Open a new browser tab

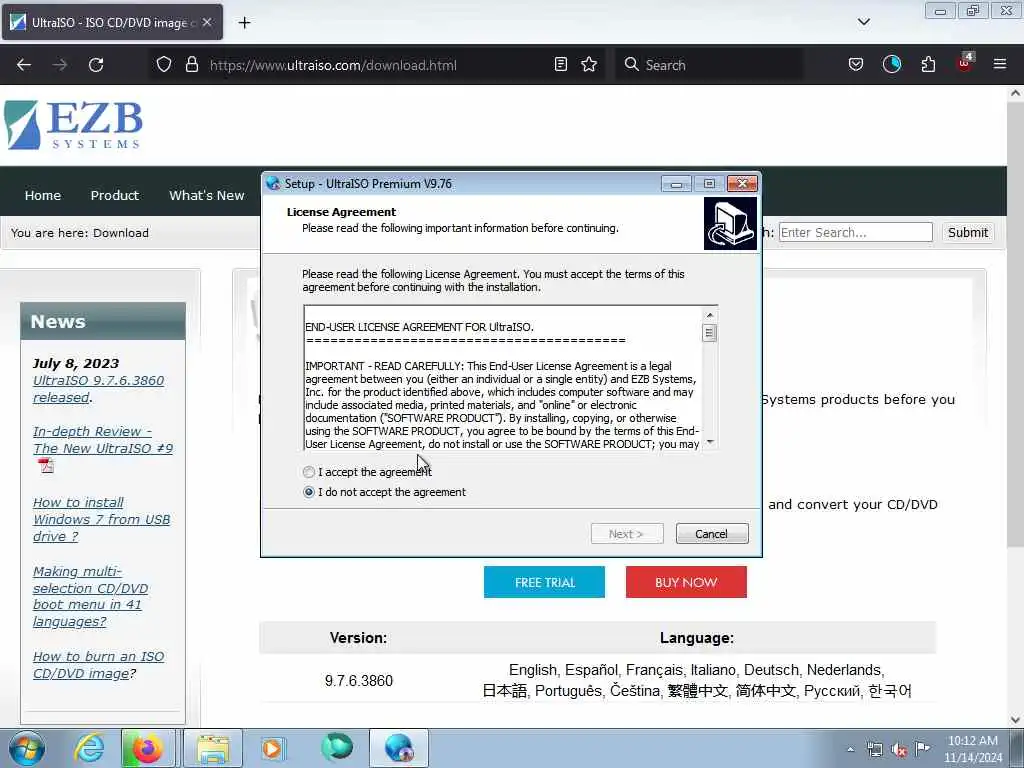point(244,22)
